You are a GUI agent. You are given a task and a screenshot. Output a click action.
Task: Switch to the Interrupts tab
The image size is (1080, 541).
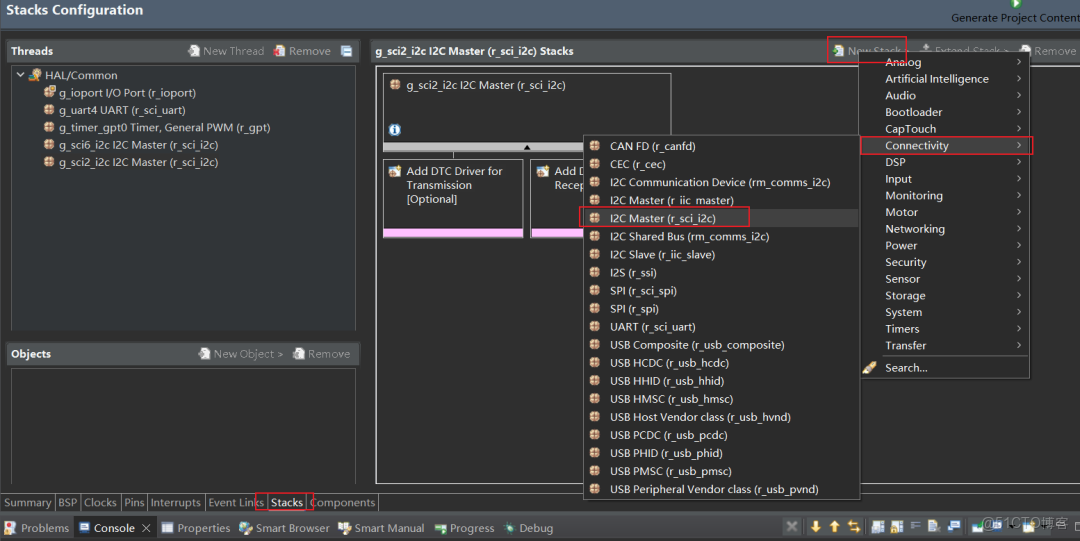click(x=176, y=502)
